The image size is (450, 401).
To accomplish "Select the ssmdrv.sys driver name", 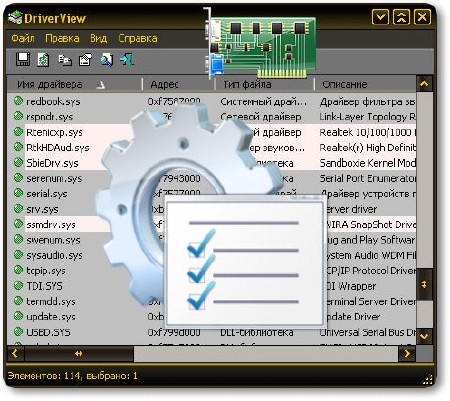I will pos(51,225).
